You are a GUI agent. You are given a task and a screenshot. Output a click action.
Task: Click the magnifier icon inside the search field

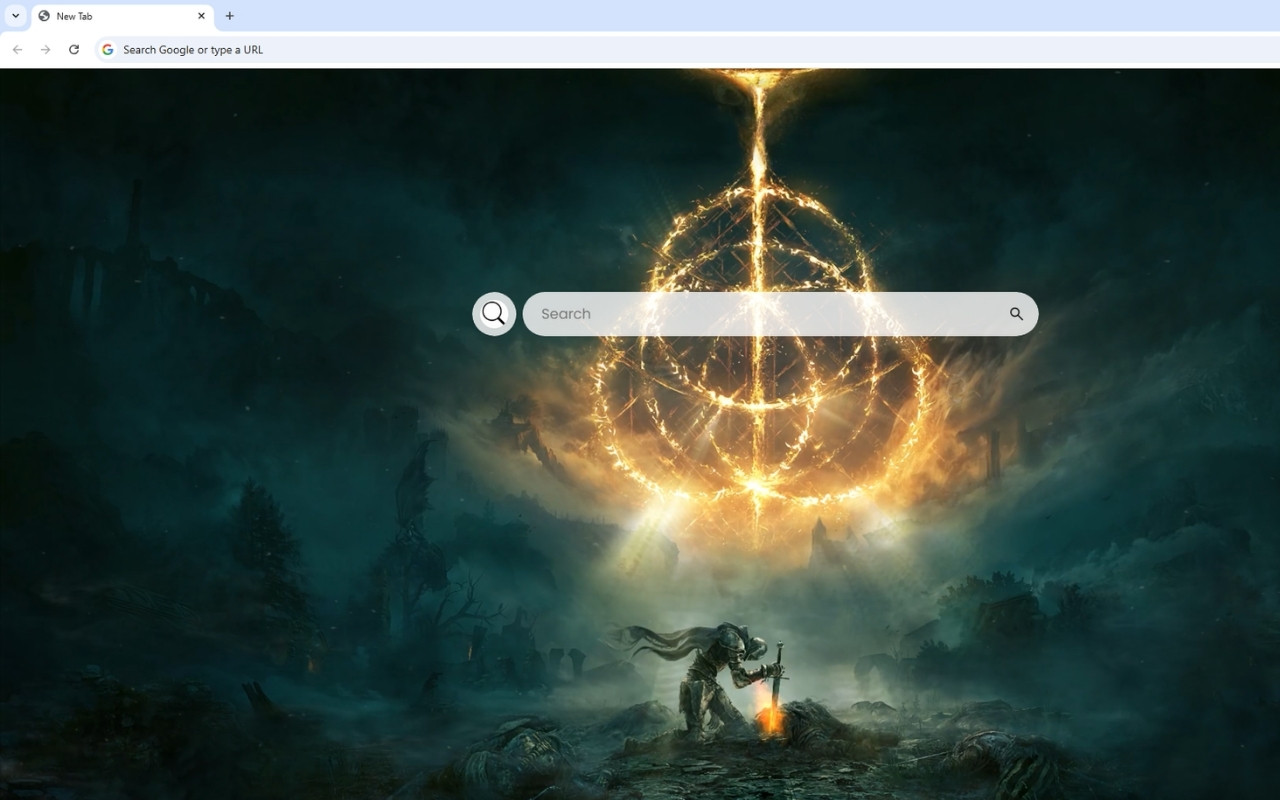tap(1016, 313)
